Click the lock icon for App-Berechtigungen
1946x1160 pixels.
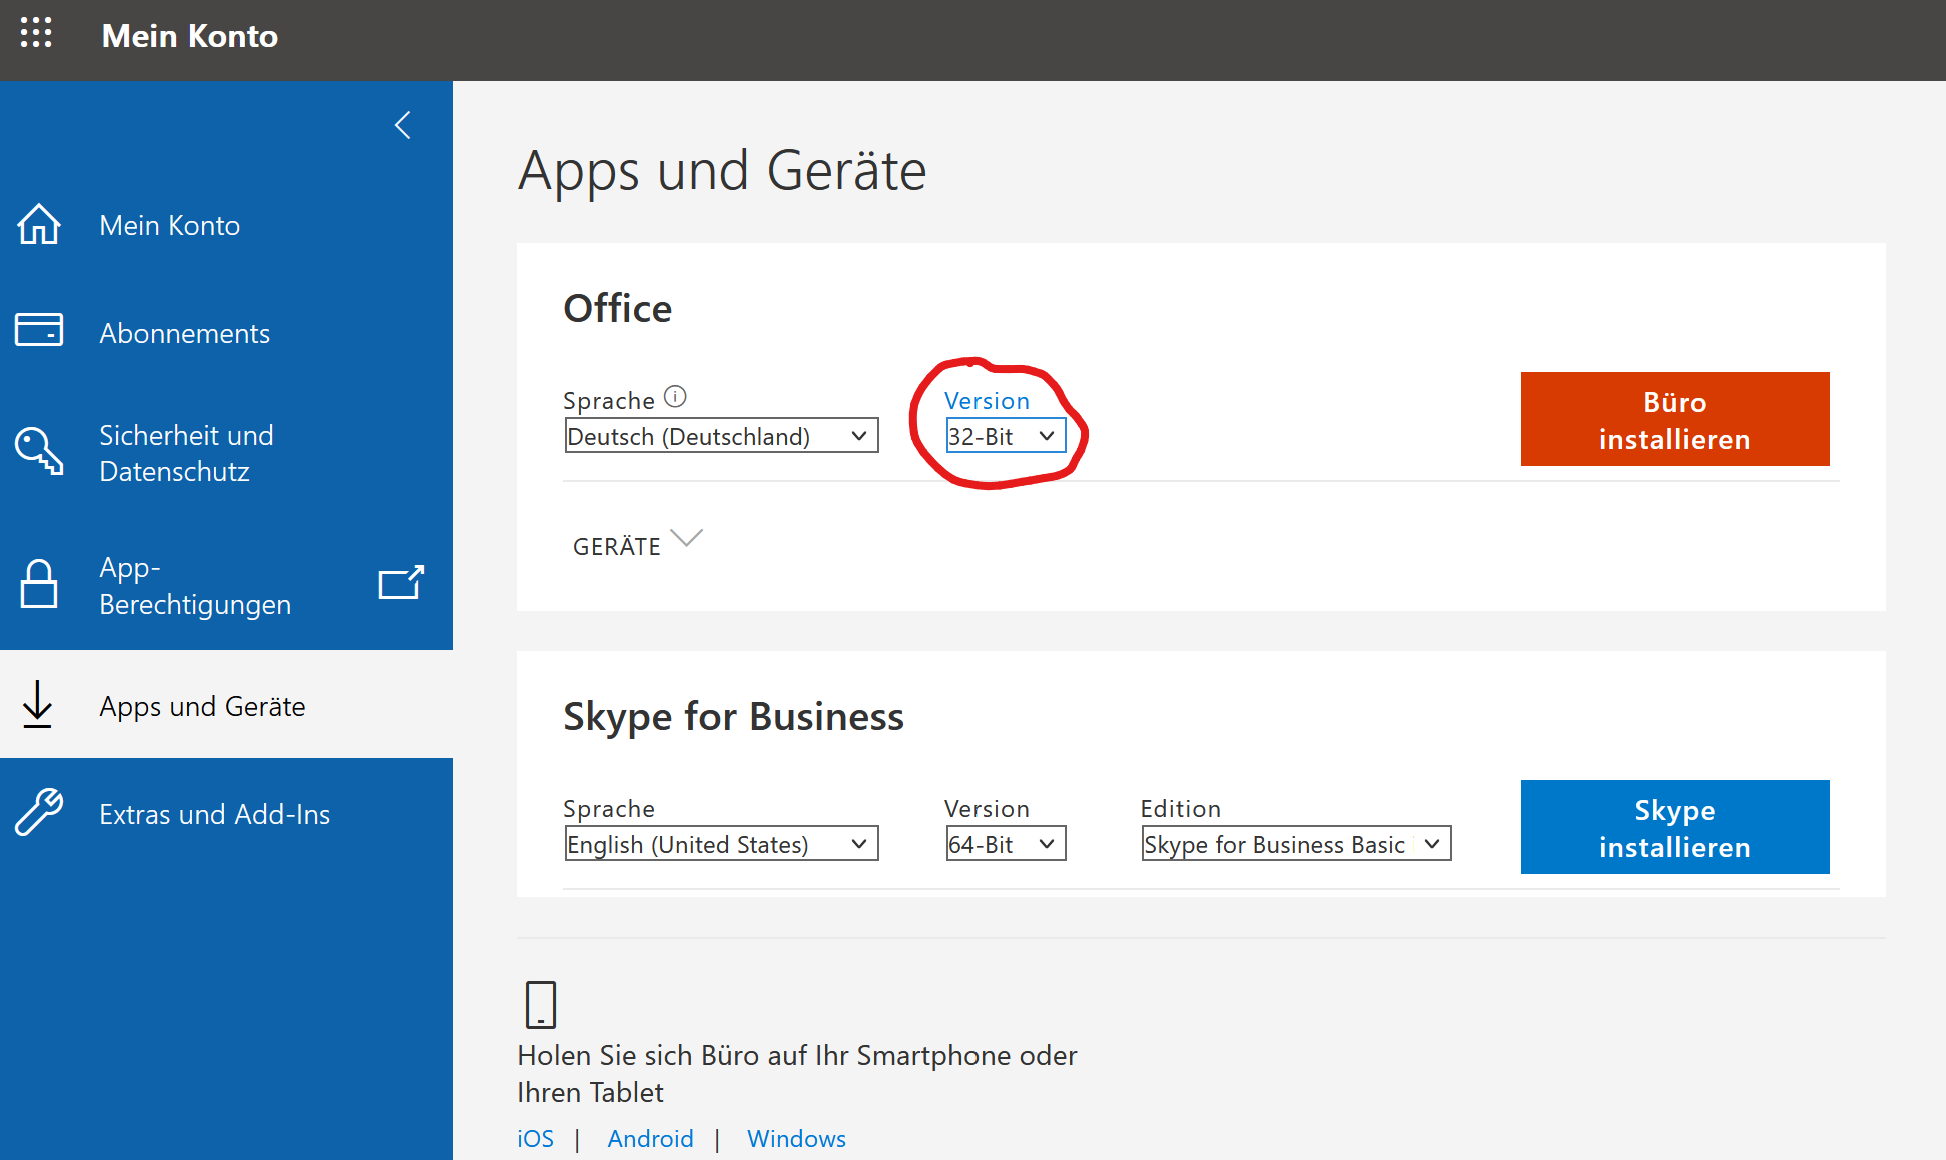pyautogui.click(x=39, y=584)
